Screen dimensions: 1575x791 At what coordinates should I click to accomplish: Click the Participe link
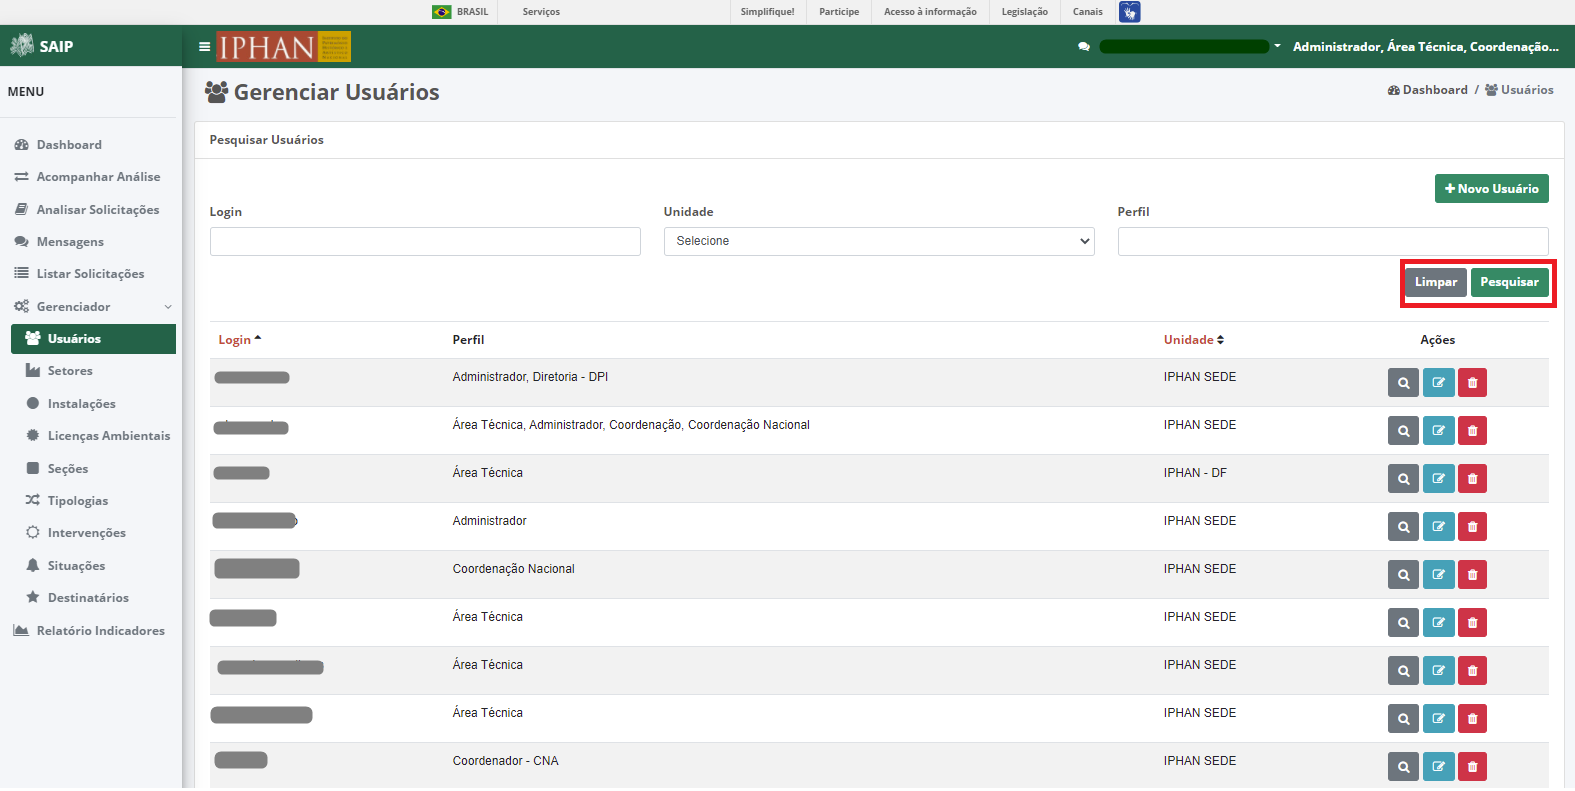(839, 12)
